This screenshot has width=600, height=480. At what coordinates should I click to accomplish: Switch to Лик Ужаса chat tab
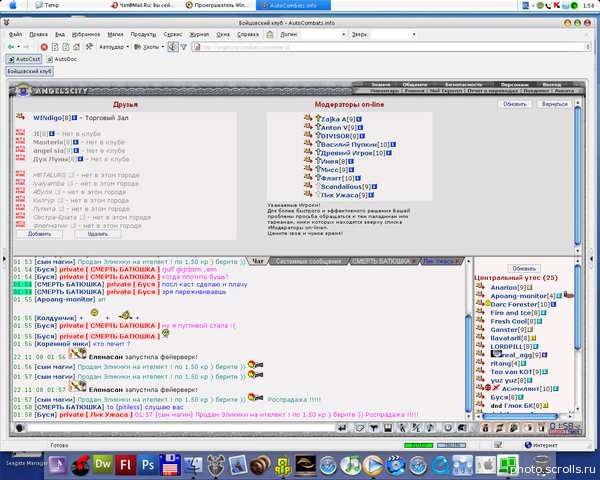tap(438, 261)
